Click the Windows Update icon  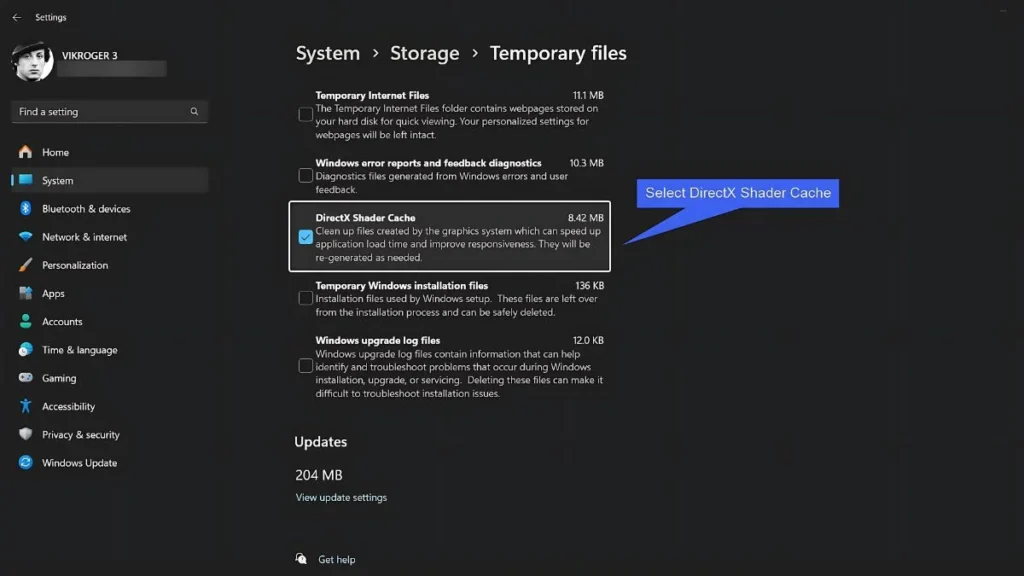[25, 463]
